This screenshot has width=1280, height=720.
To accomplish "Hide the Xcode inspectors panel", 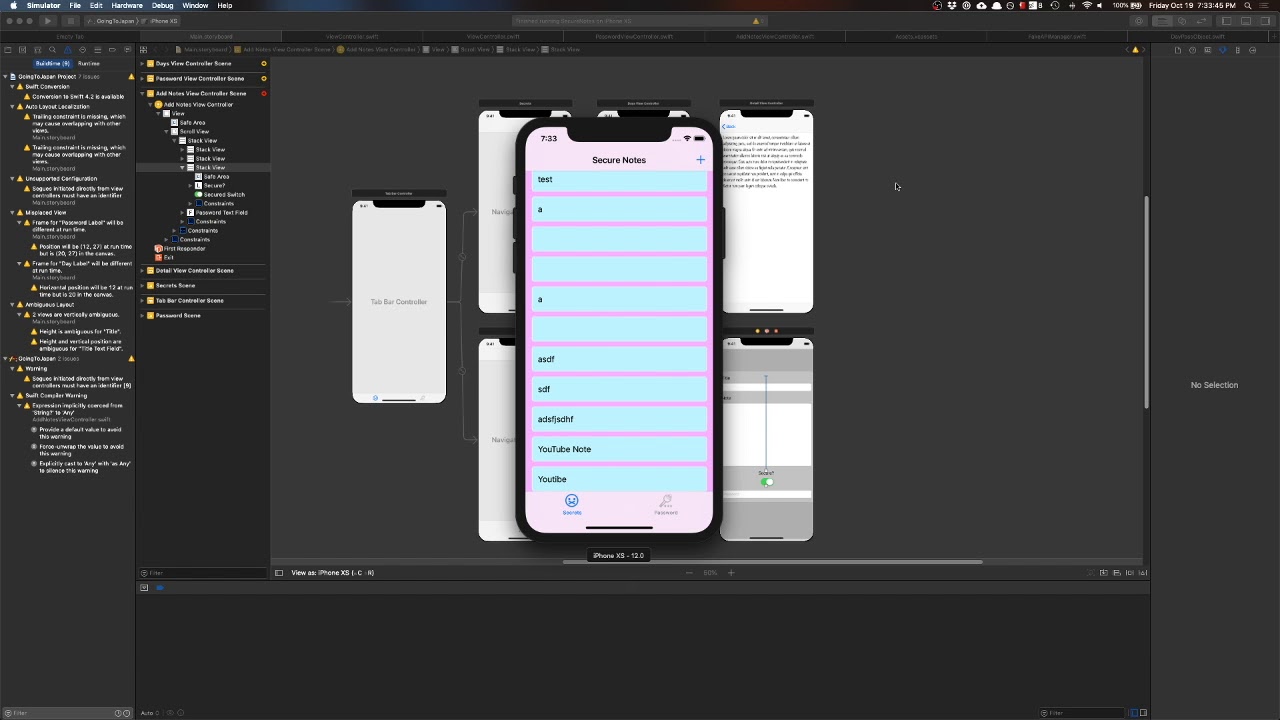I will coord(1266,21).
